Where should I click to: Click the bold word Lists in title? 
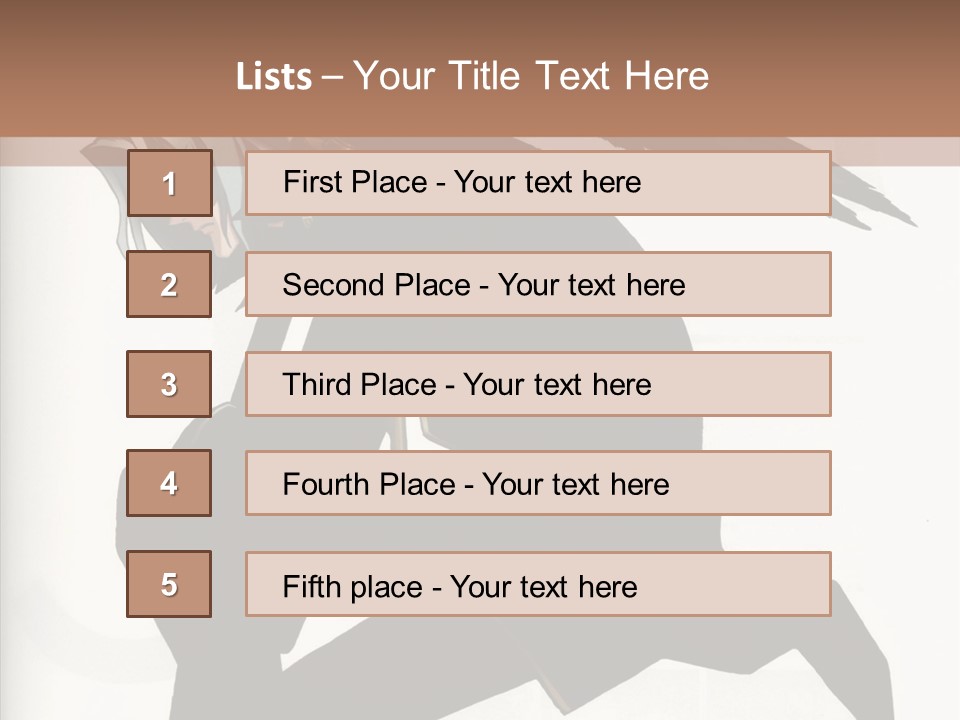coord(274,77)
